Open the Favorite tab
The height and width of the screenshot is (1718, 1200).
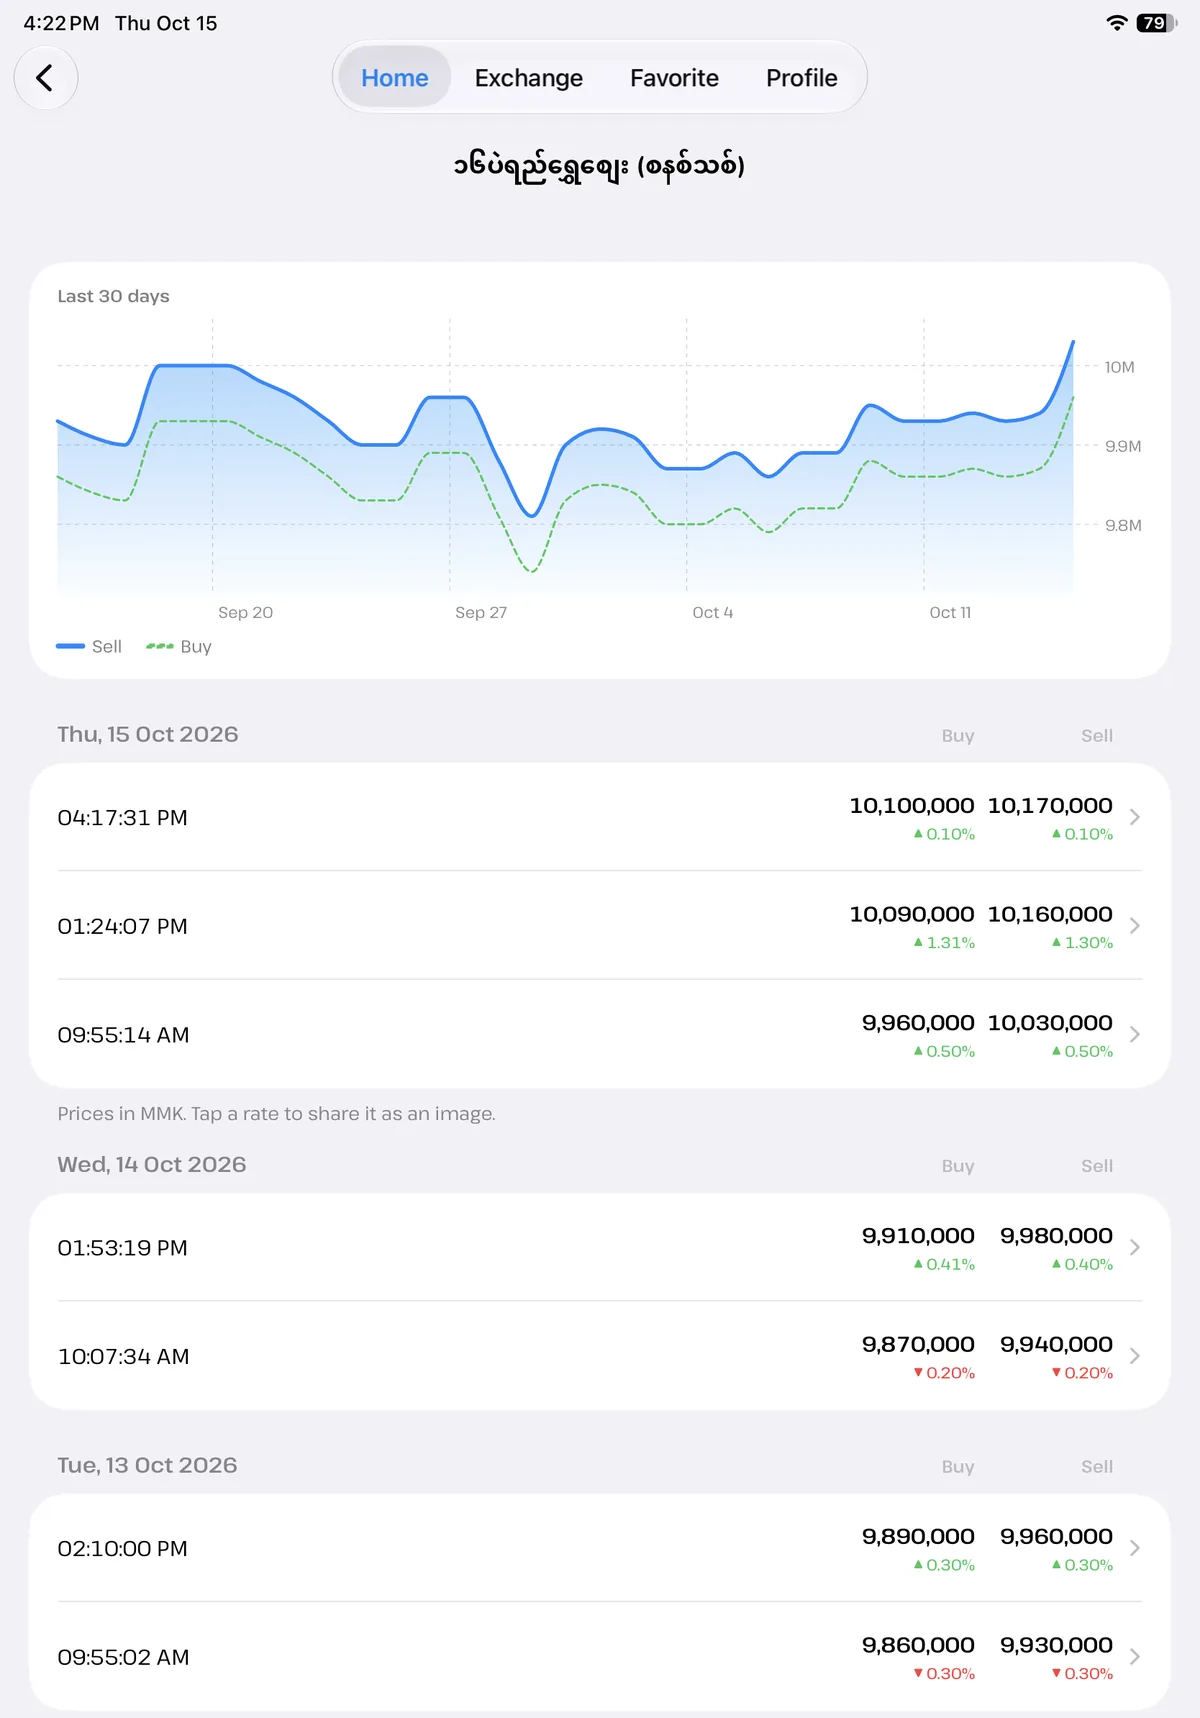[674, 78]
